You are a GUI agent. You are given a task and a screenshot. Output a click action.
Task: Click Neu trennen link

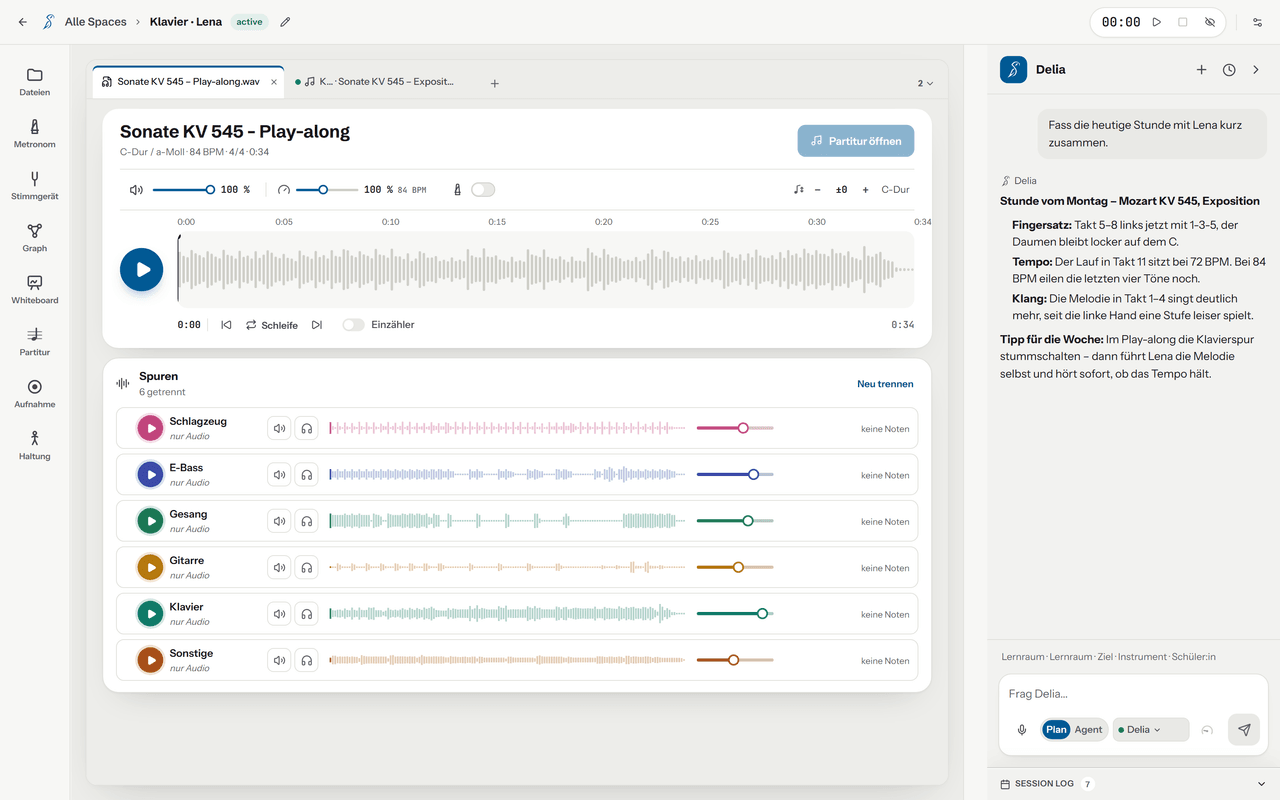(x=885, y=384)
